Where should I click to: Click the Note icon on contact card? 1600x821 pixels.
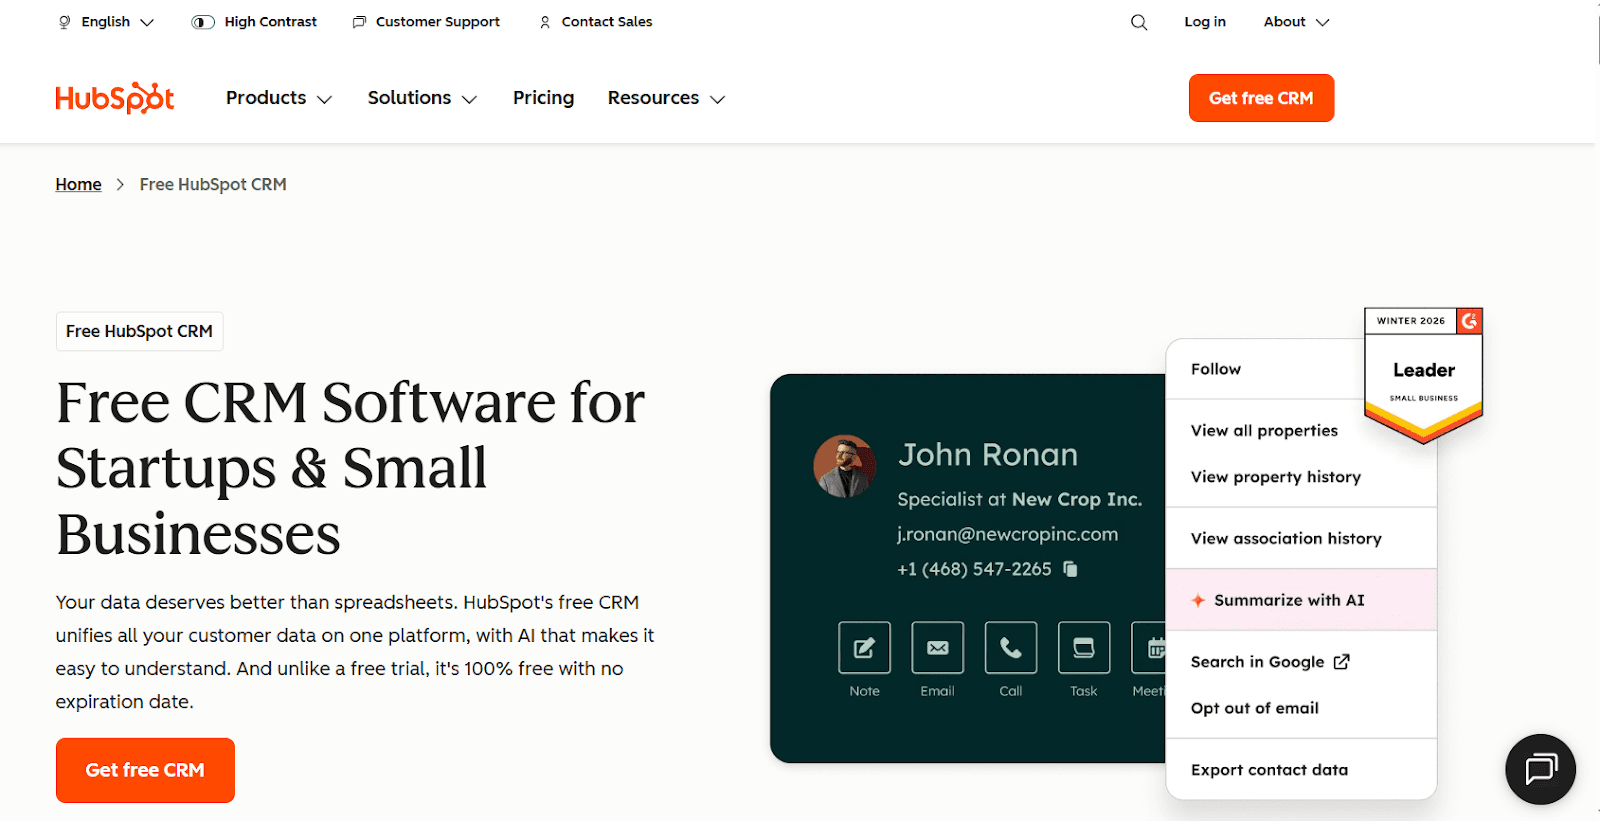(864, 647)
